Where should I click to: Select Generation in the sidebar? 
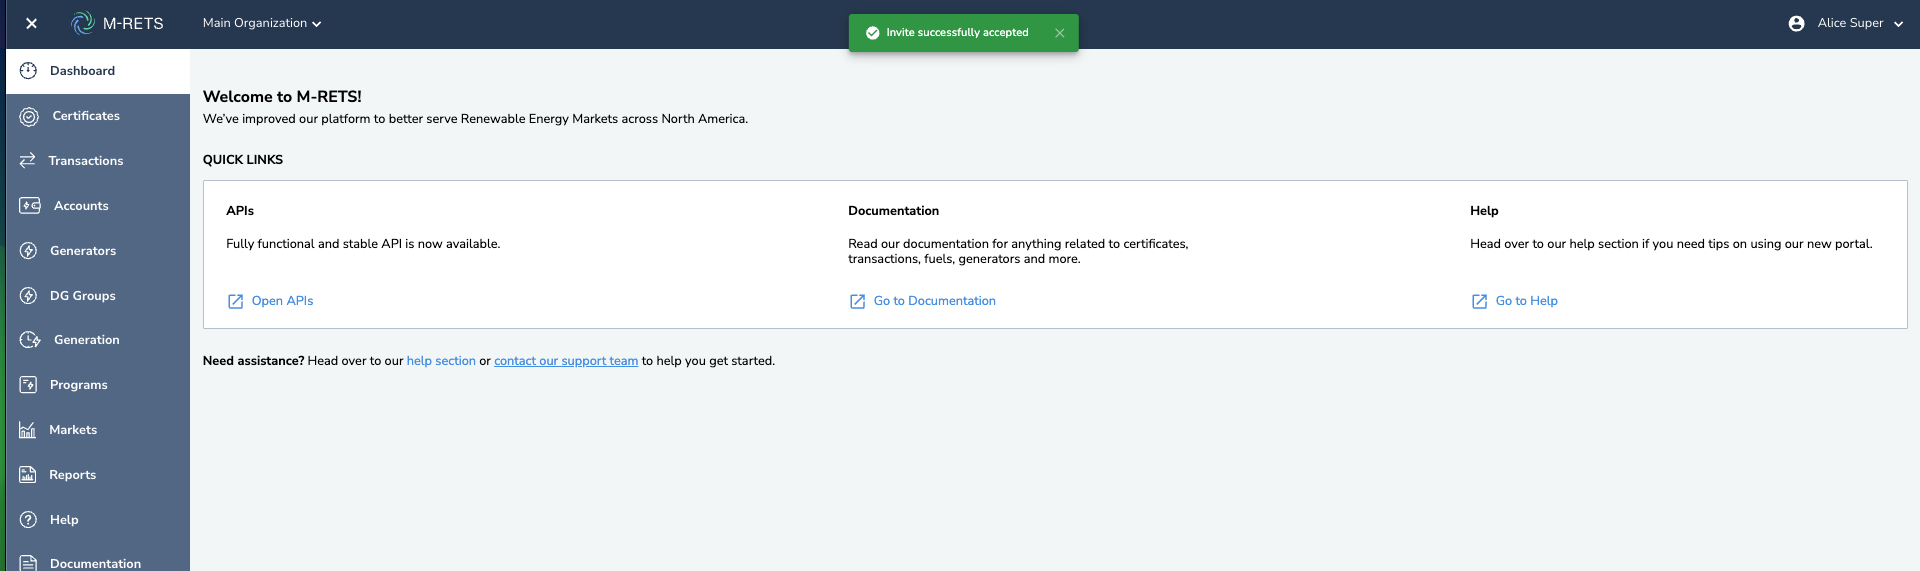tap(98, 340)
